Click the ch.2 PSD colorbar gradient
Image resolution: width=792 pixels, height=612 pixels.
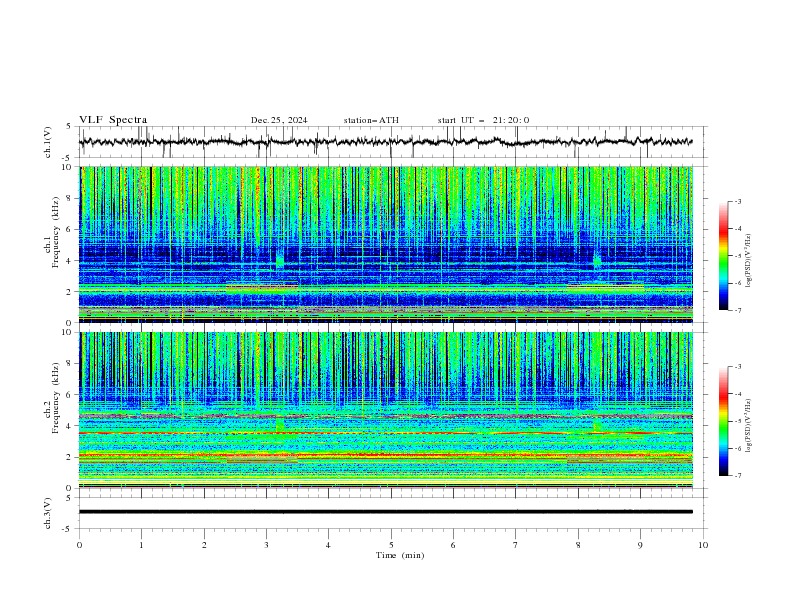tap(724, 421)
